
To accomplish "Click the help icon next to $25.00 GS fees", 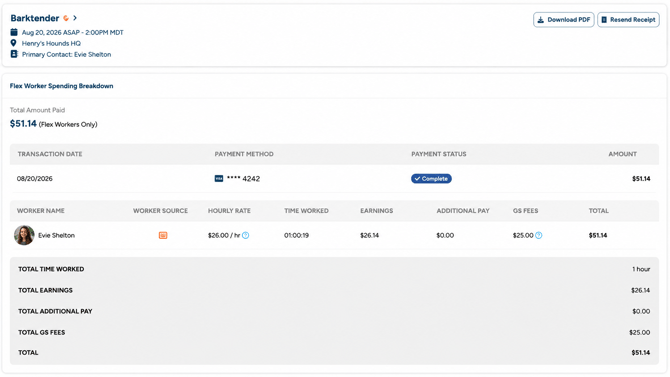I will (539, 236).
